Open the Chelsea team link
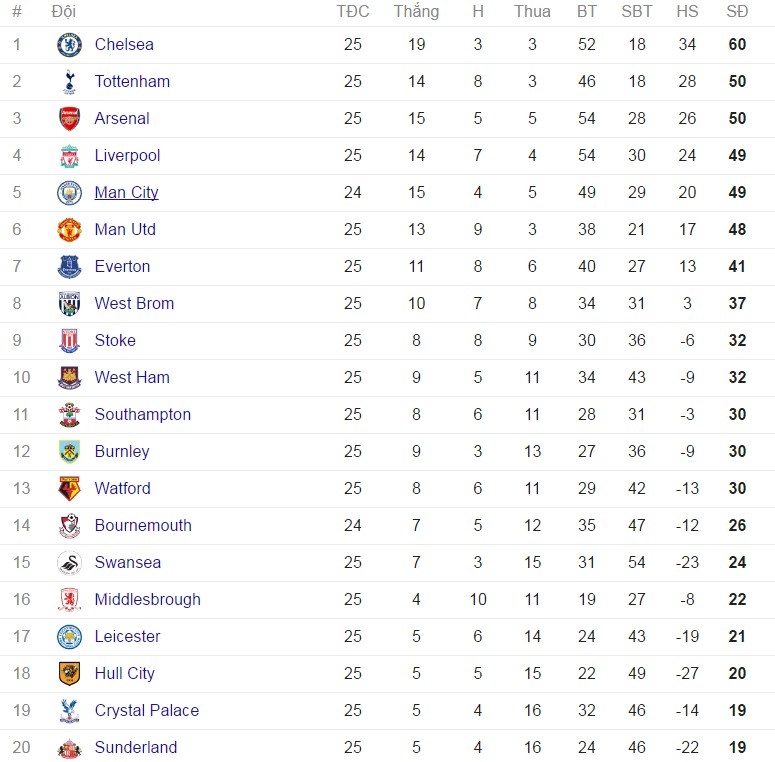The image size is (775, 762). [x=124, y=45]
